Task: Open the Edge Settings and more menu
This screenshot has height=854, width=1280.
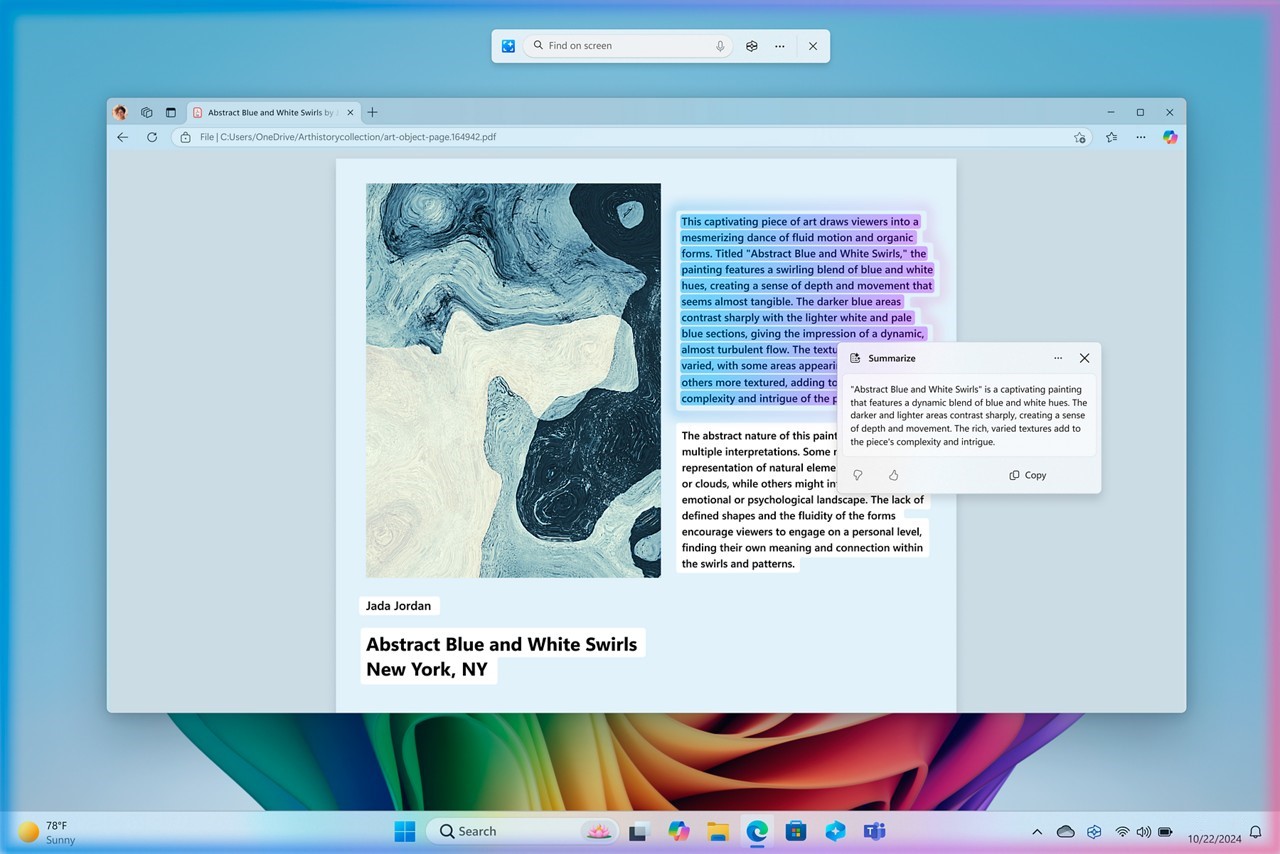Action: pos(1140,137)
